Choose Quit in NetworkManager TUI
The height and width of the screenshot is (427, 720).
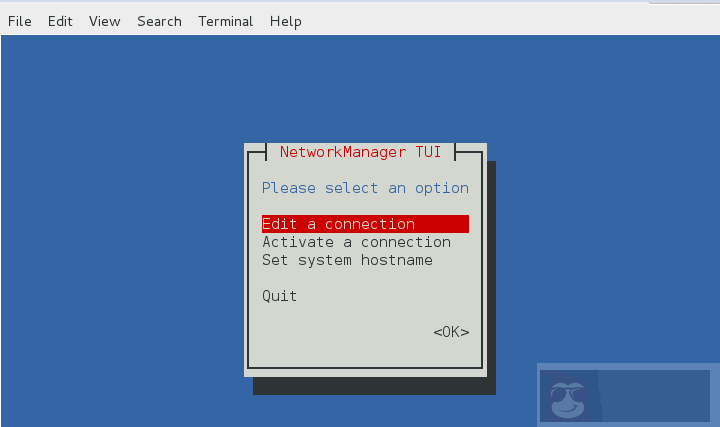279,296
